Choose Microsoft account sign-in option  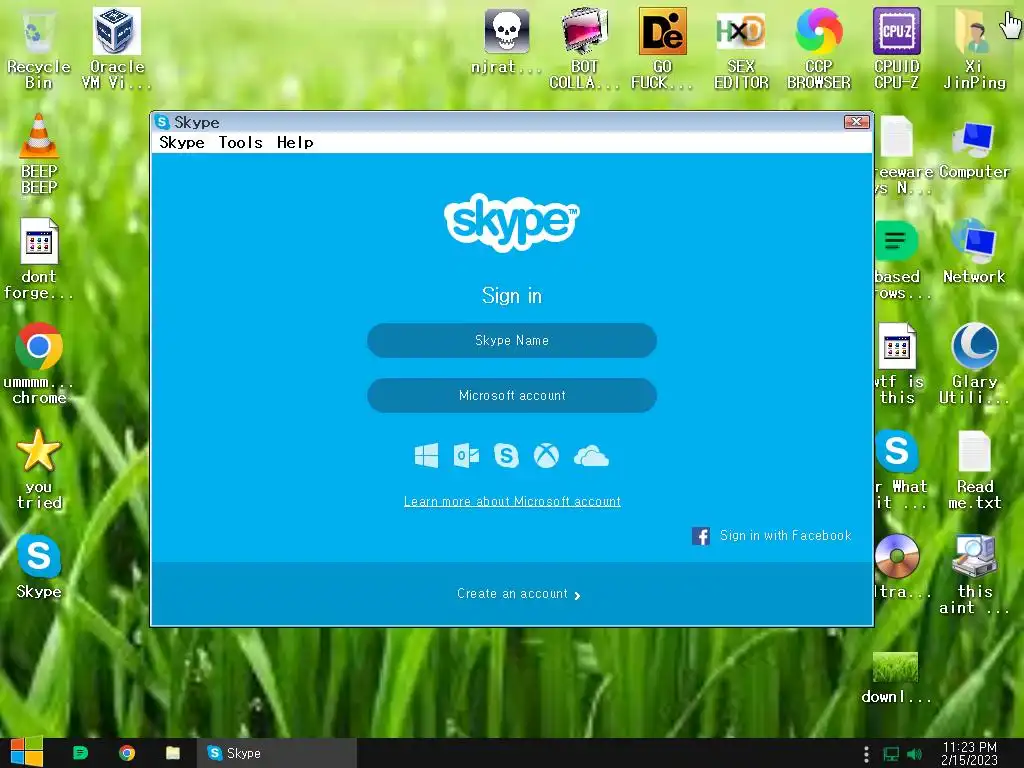512,395
